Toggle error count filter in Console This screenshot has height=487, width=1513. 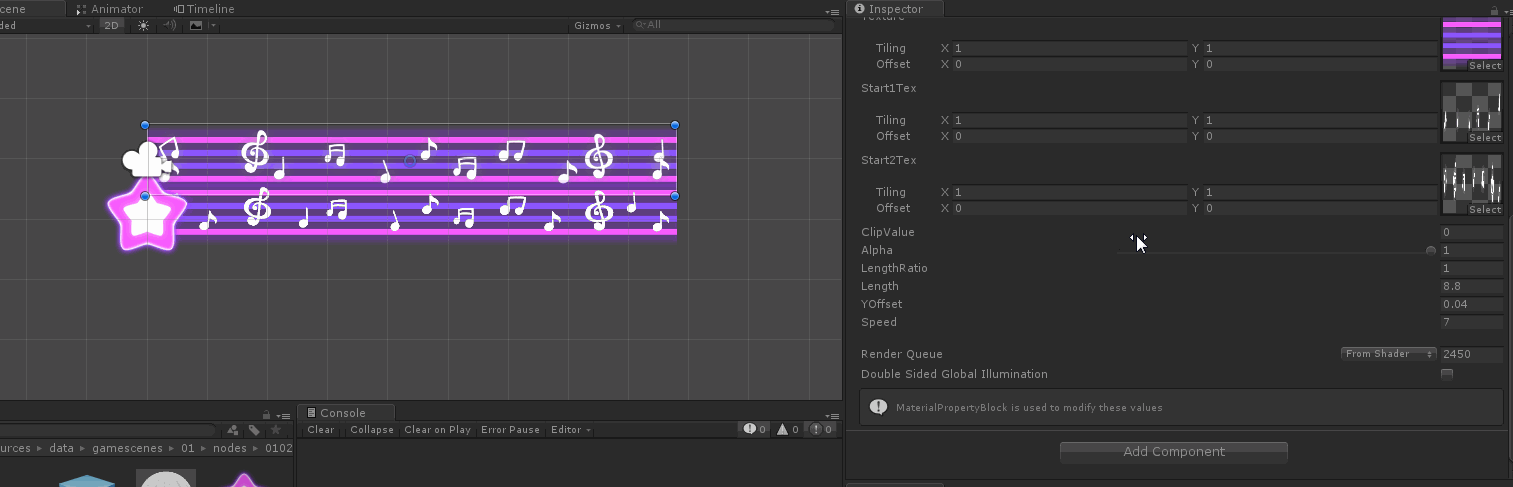pos(821,430)
